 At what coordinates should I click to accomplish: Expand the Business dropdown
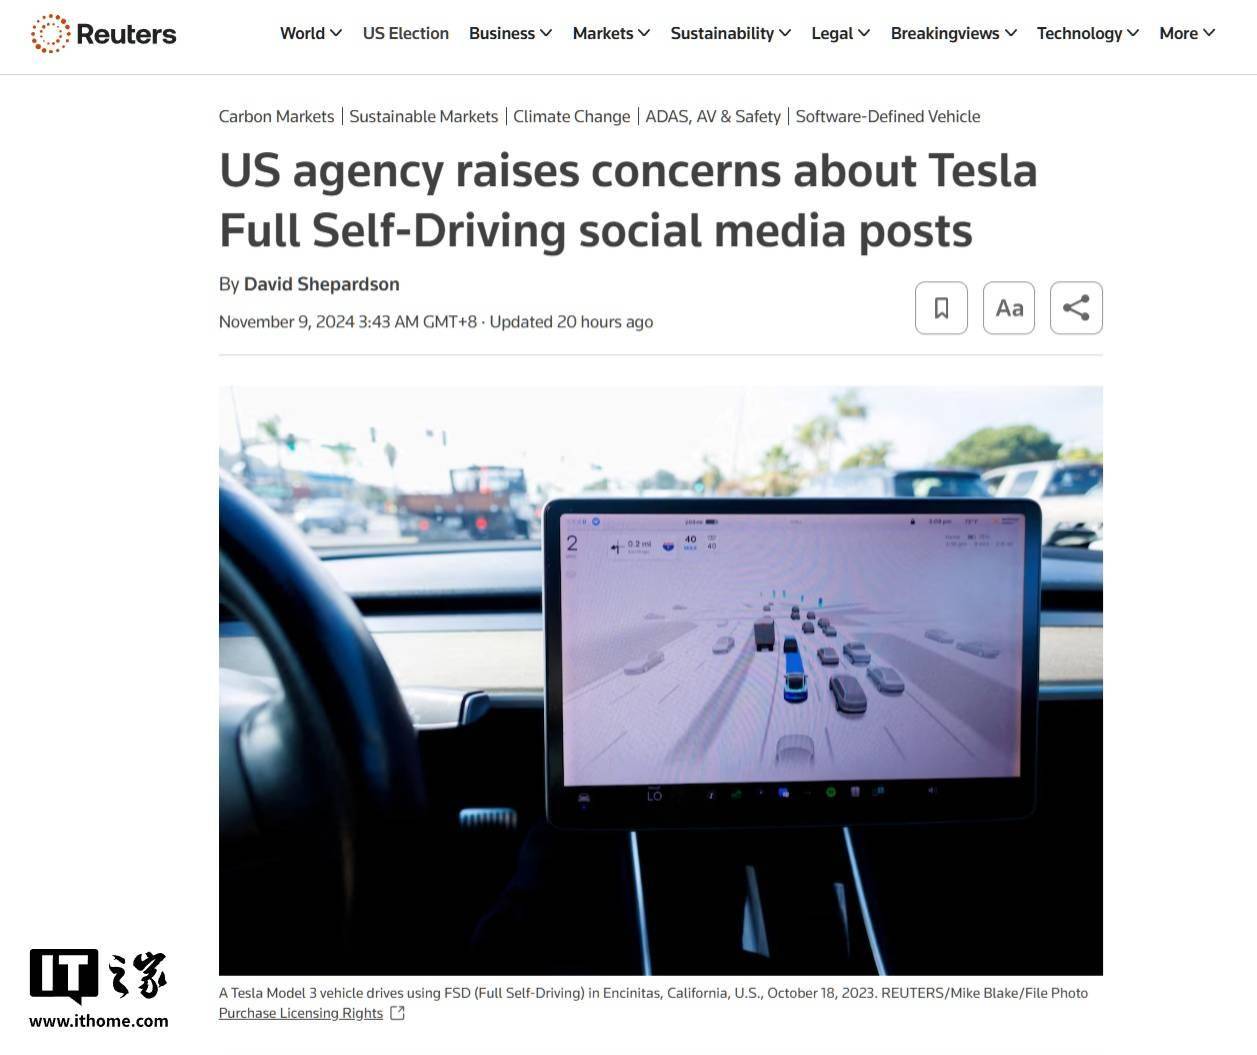[x=510, y=33]
